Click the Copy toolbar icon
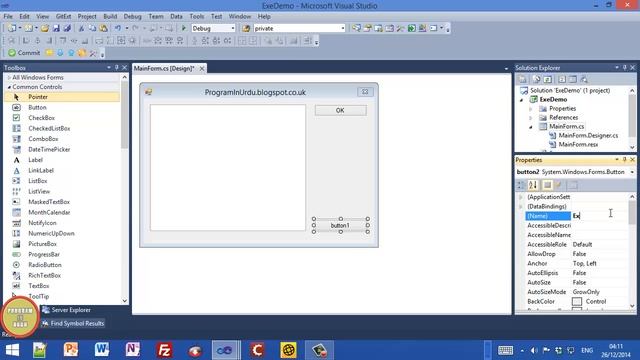Screen dimensions: 640x360 point(92,28)
